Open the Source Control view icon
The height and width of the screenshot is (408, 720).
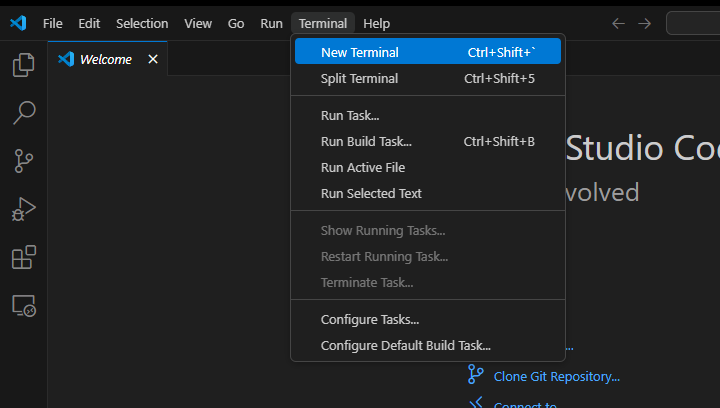[23, 161]
